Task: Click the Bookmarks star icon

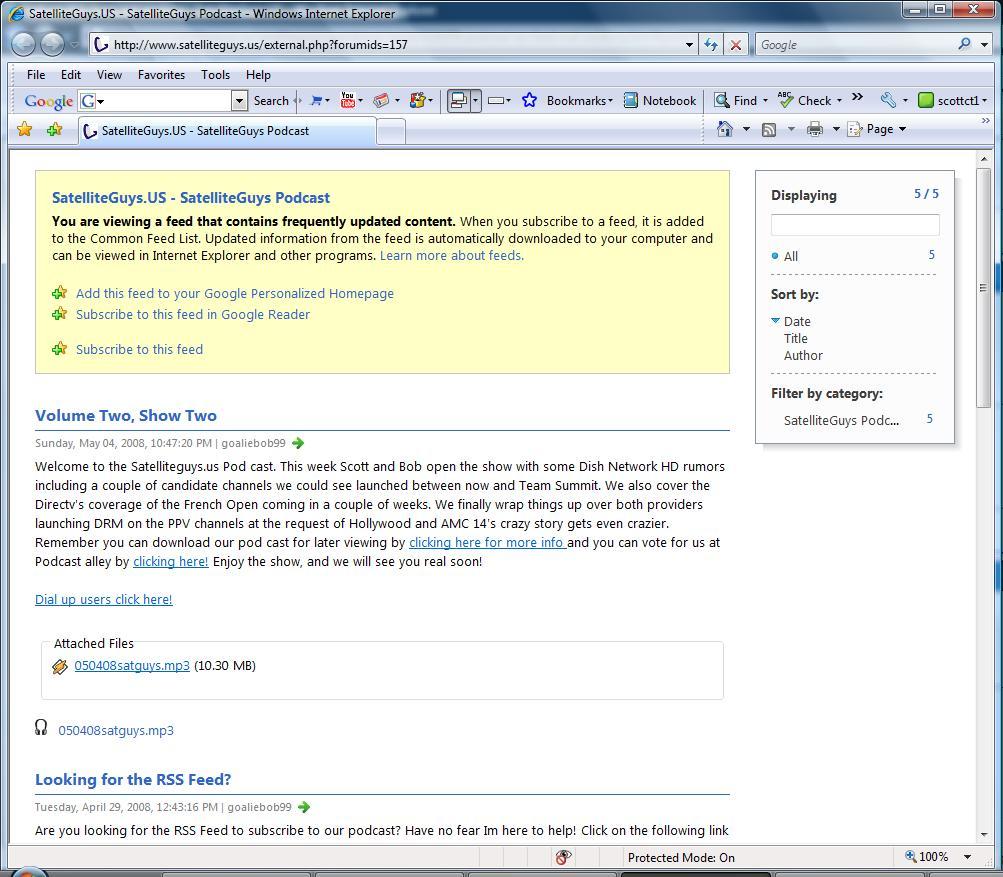Action: pos(529,100)
